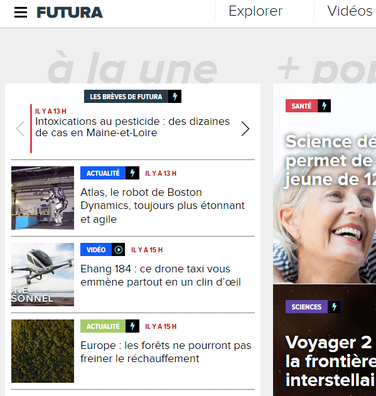Open the Europe : les forêts headline
Screen dimensions: 376x396
tap(166, 352)
